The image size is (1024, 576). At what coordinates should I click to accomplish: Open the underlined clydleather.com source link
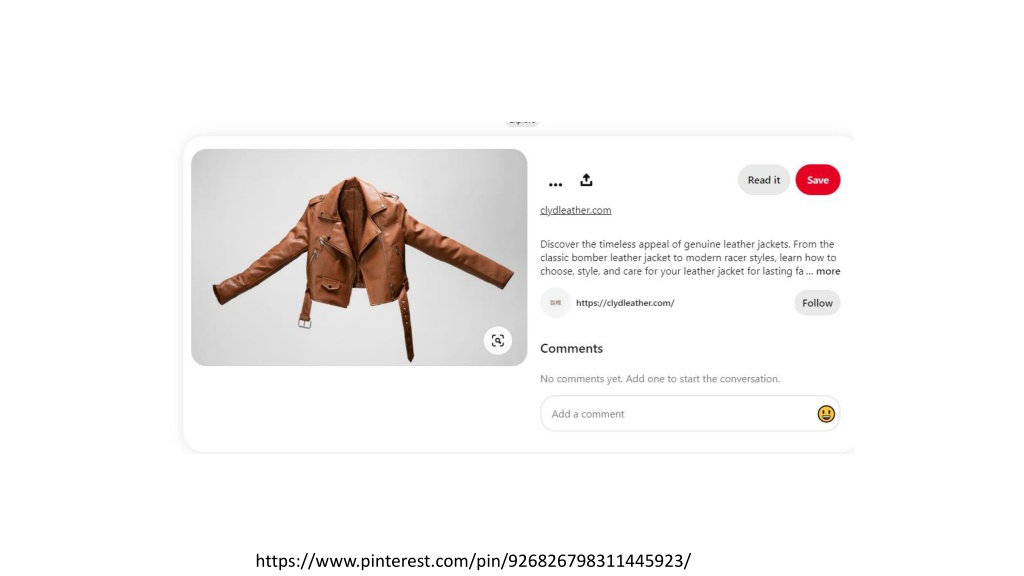coord(575,210)
